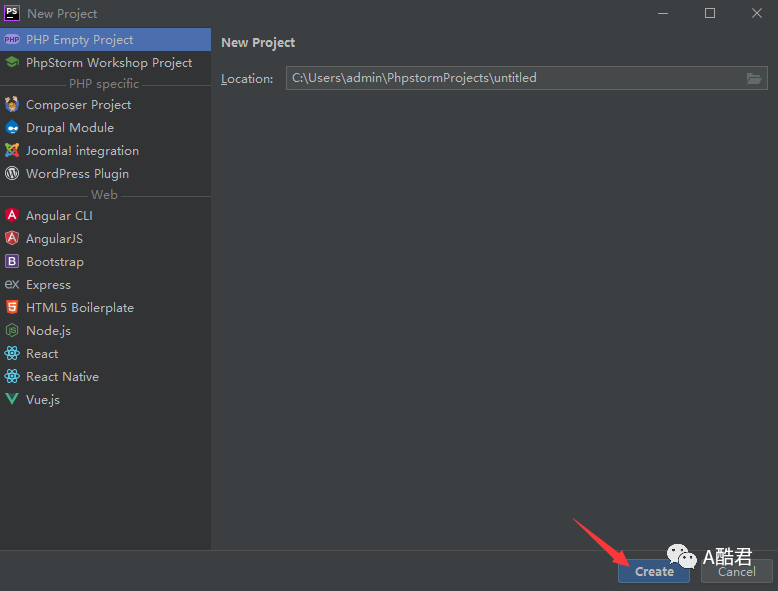Select the PHP Empty Project icon
The width and height of the screenshot is (778, 591).
(x=12, y=40)
